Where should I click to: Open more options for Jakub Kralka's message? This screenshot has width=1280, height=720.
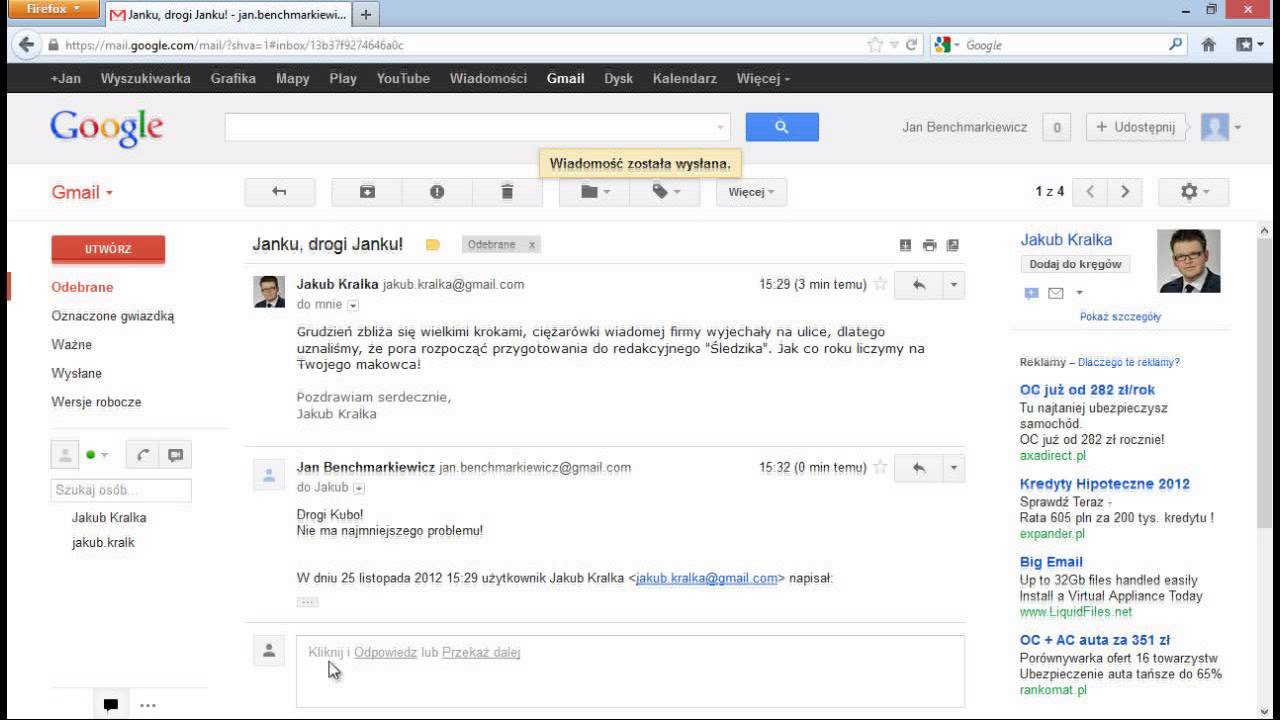(954, 285)
